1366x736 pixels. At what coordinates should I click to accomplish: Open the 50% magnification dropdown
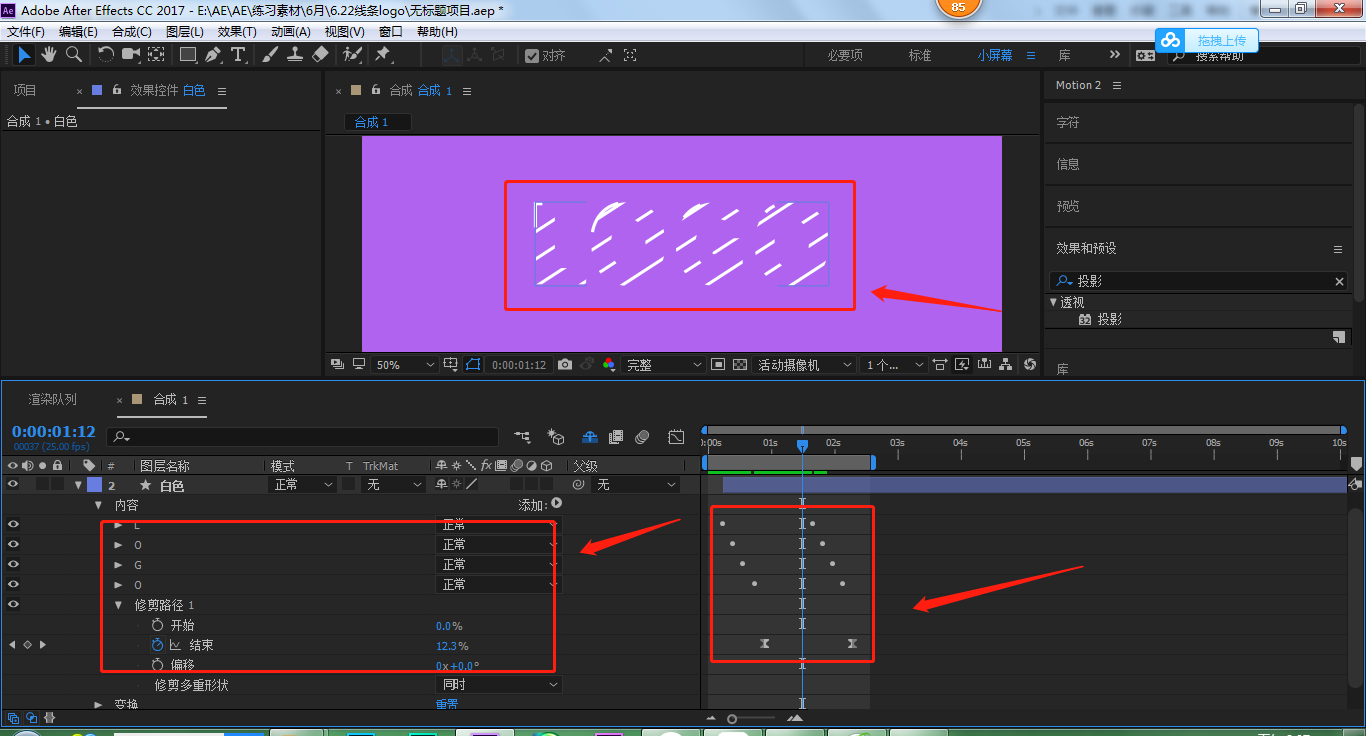pos(404,365)
